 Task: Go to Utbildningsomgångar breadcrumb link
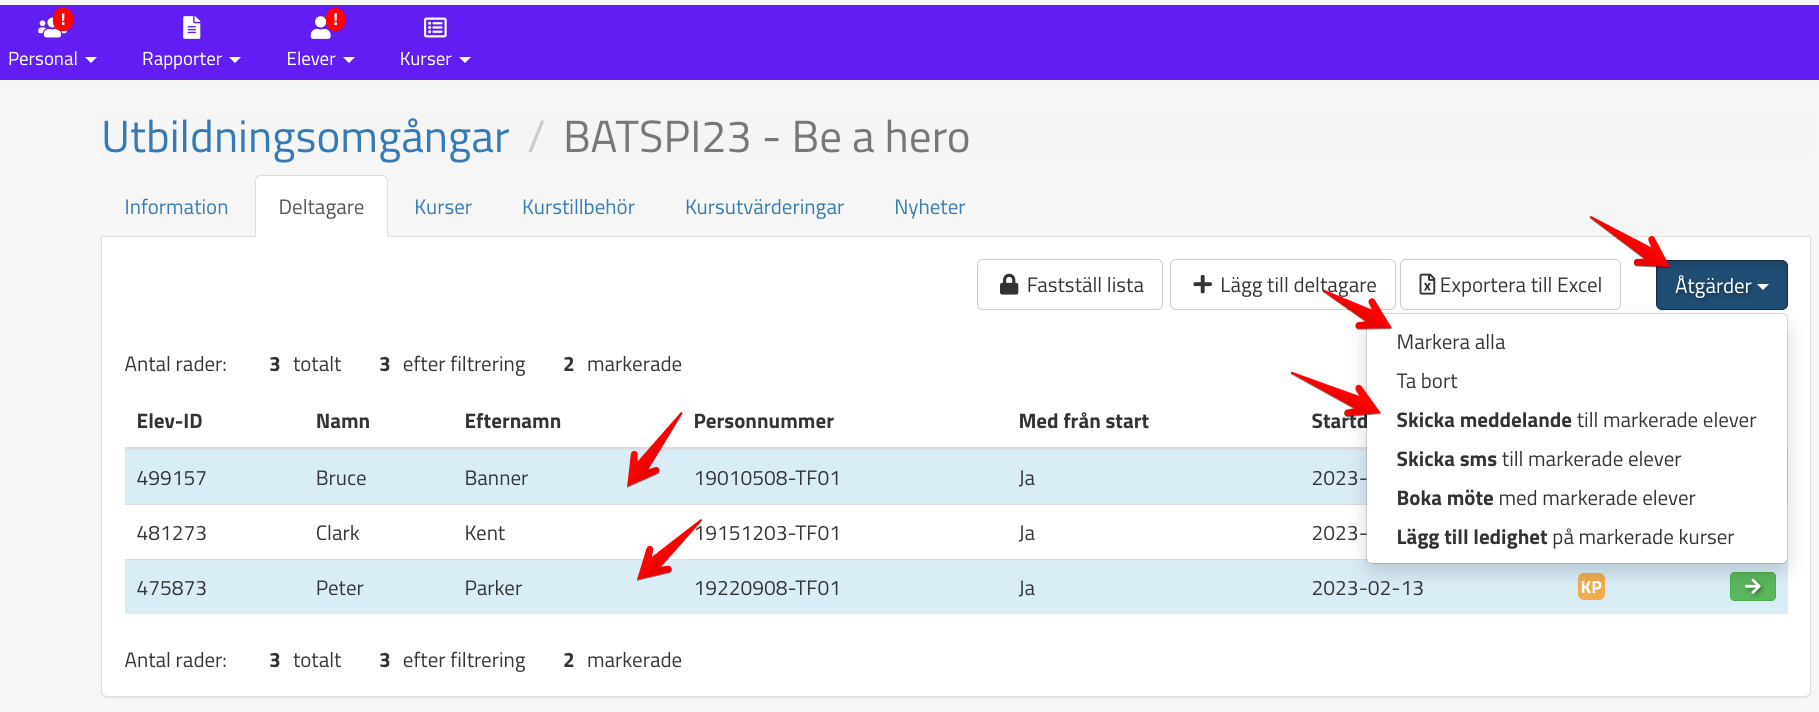click(305, 137)
